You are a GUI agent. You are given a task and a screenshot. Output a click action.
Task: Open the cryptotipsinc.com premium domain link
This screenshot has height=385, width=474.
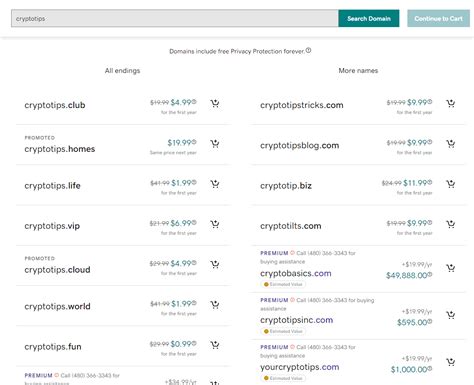296,320
